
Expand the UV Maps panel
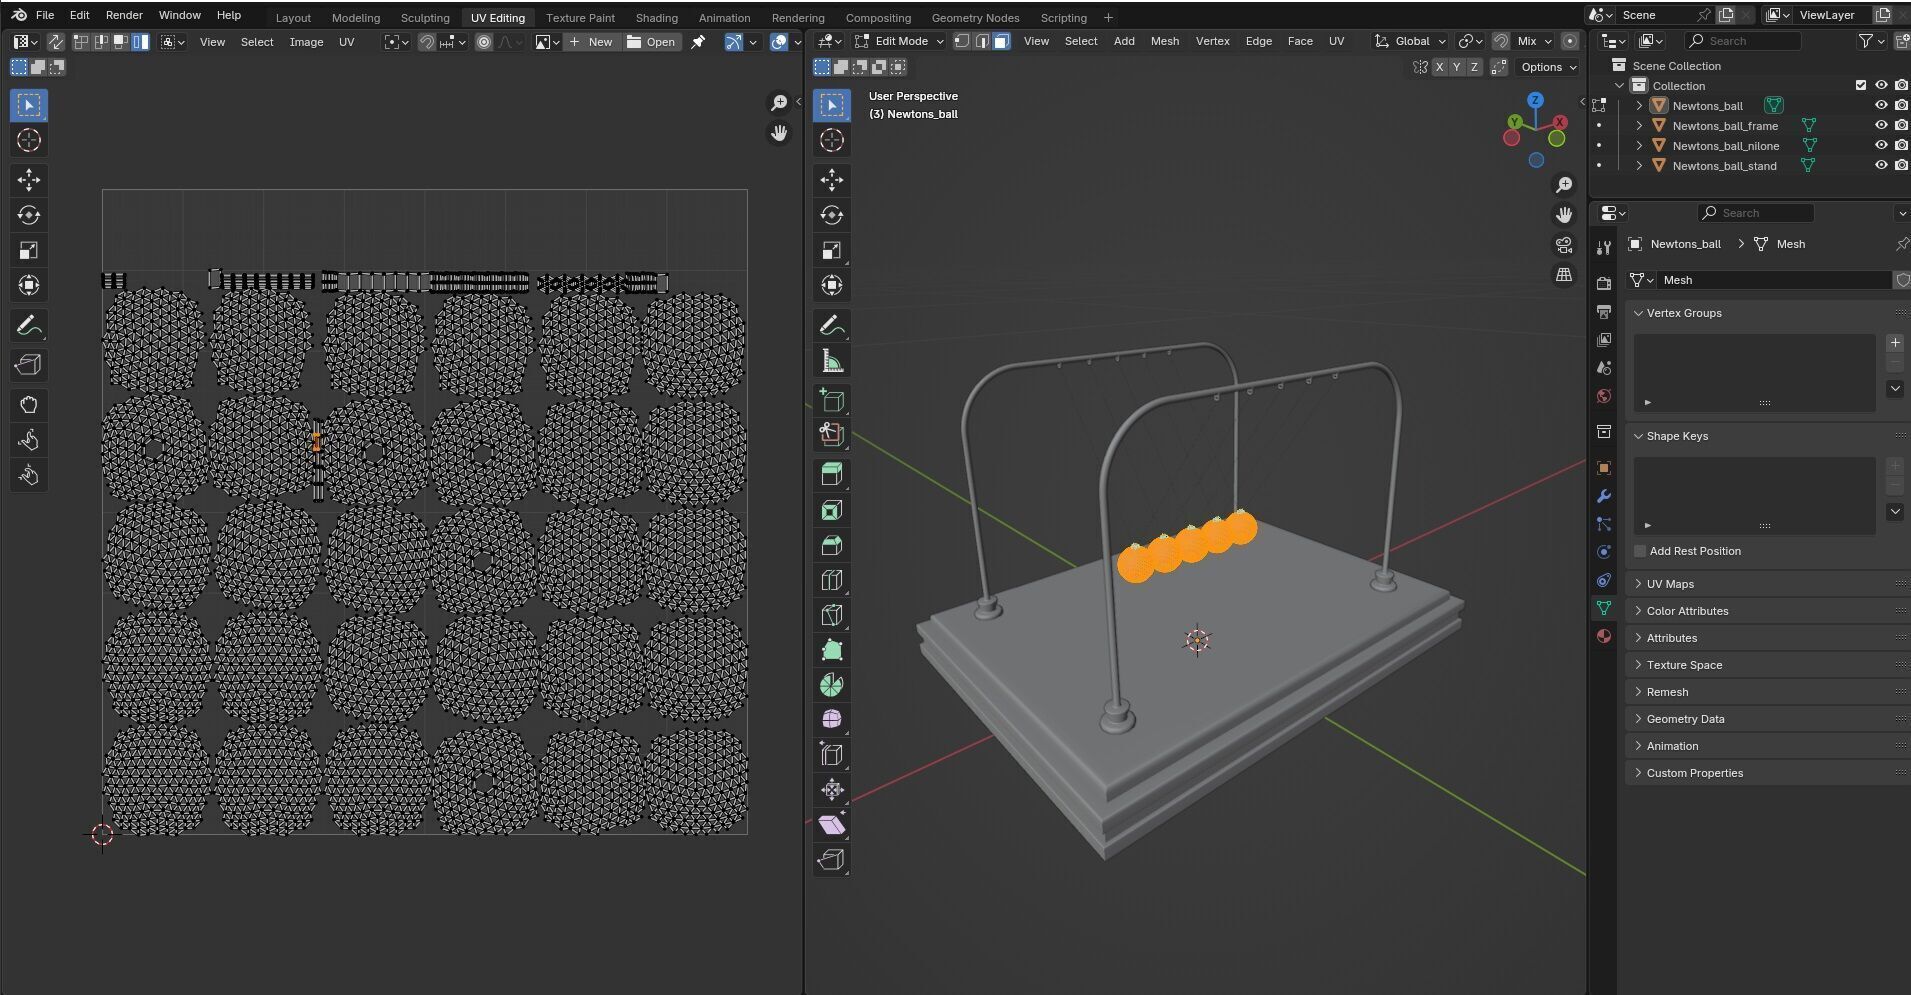click(1669, 584)
